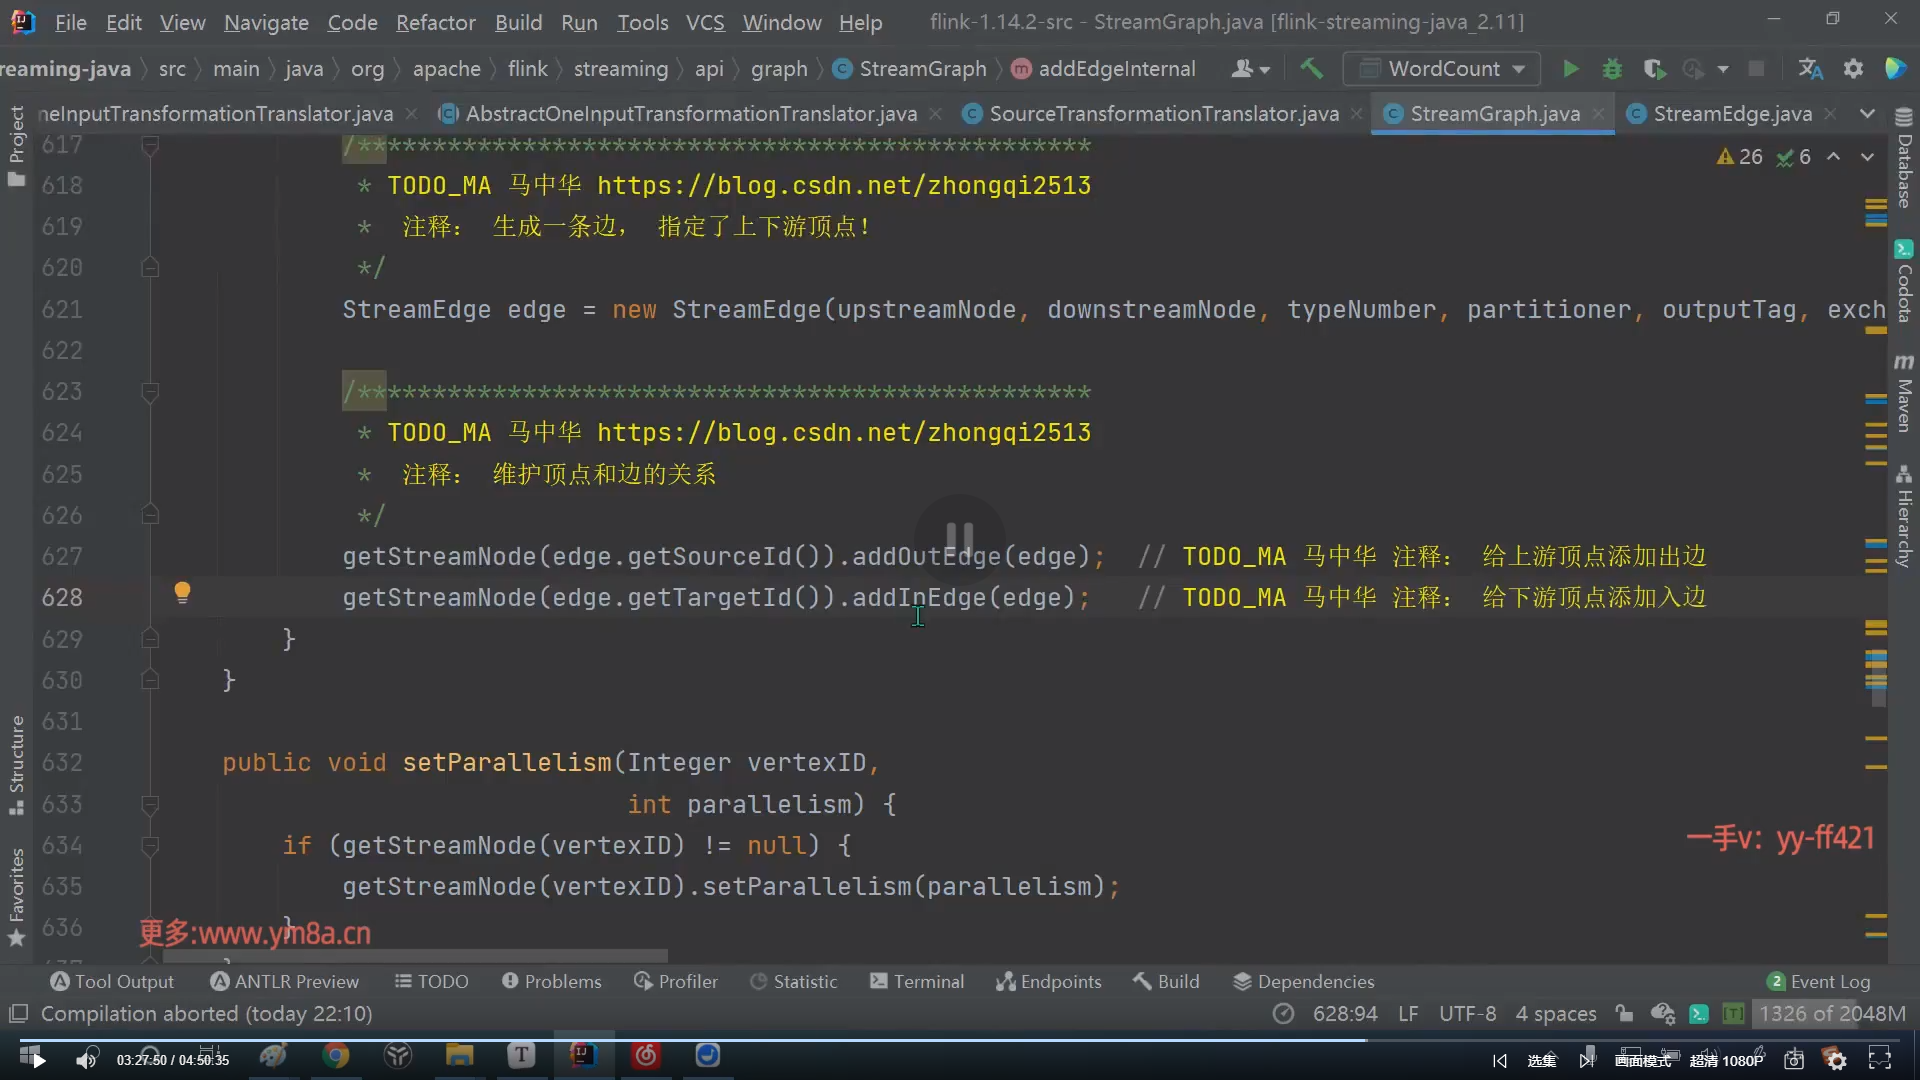
Task: Expand the hidden editor tabs chevron
Action: coord(1866,113)
